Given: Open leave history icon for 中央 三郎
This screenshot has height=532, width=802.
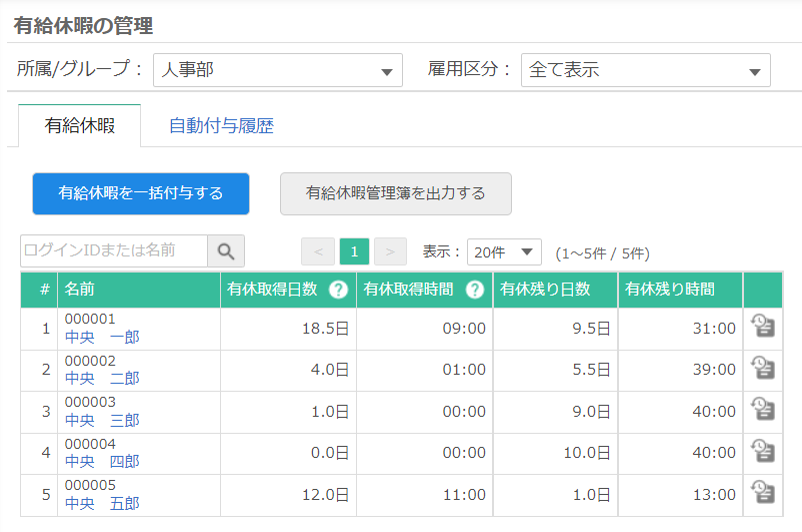Looking at the screenshot, I should pos(763,409).
